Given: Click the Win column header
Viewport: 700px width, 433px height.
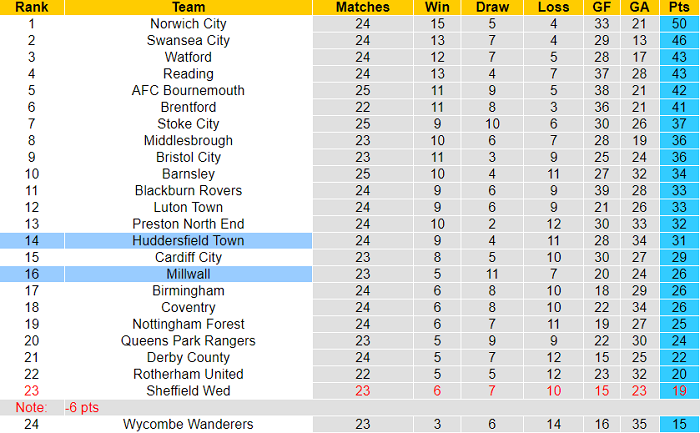Looking at the screenshot, I should pyautogui.click(x=437, y=7).
